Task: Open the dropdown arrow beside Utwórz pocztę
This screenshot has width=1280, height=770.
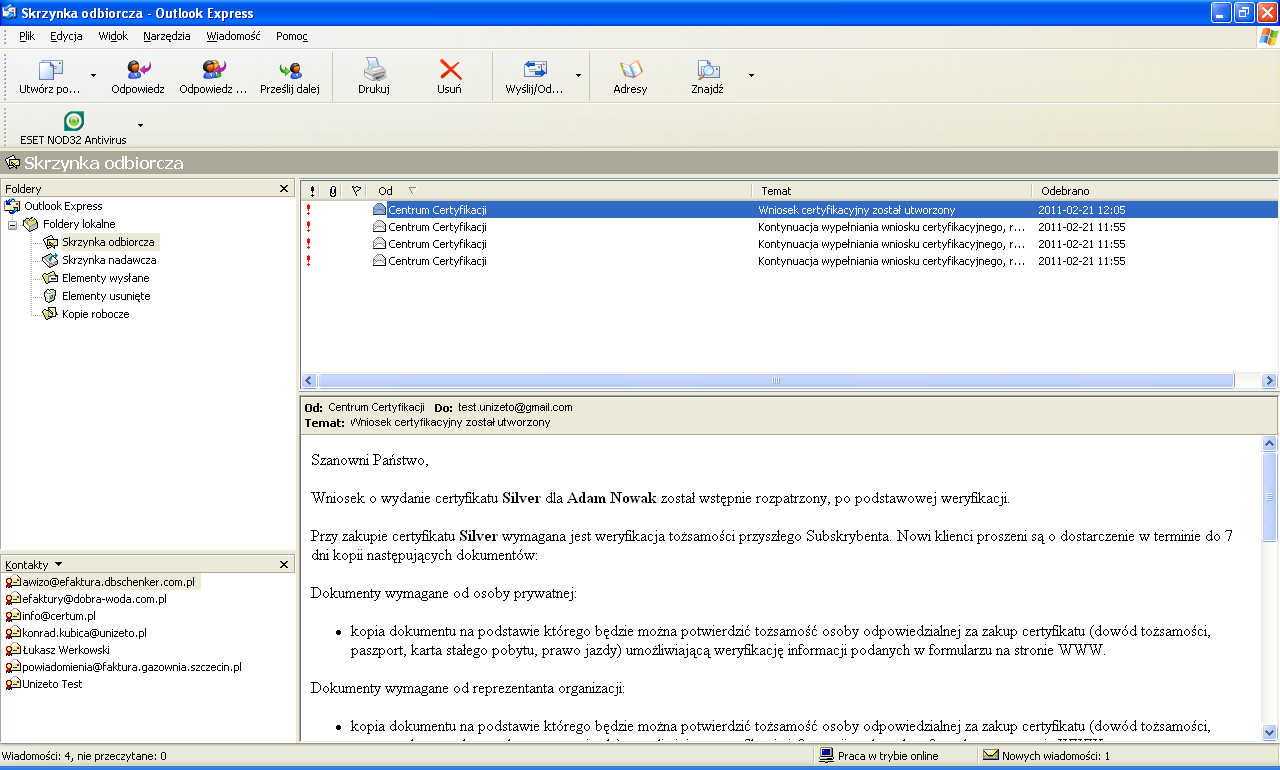Action: [93, 77]
